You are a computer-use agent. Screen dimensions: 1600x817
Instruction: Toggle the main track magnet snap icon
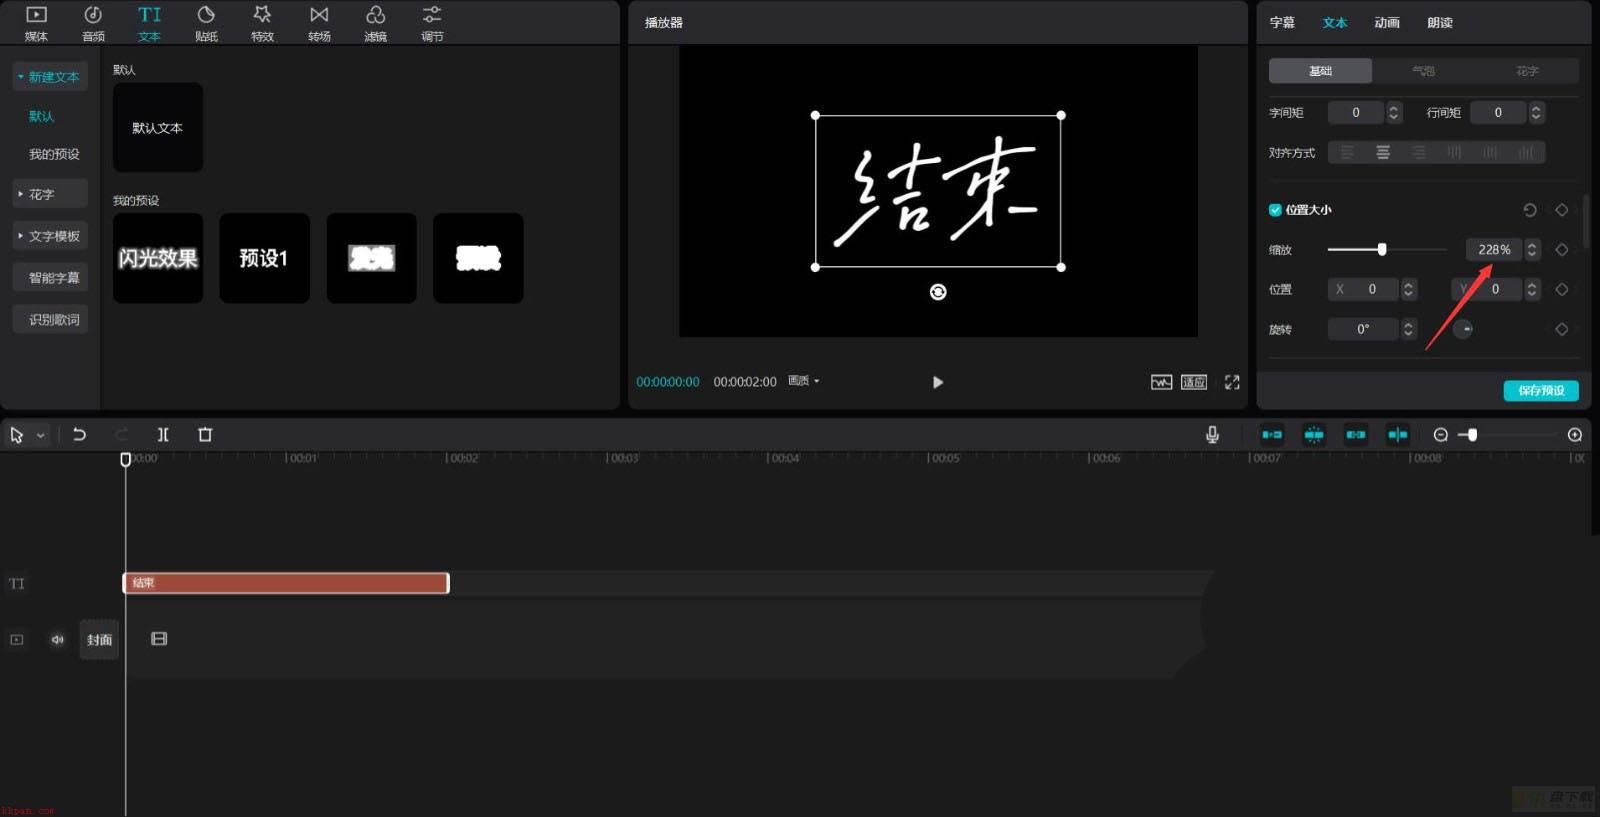pyautogui.click(x=1272, y=434)
